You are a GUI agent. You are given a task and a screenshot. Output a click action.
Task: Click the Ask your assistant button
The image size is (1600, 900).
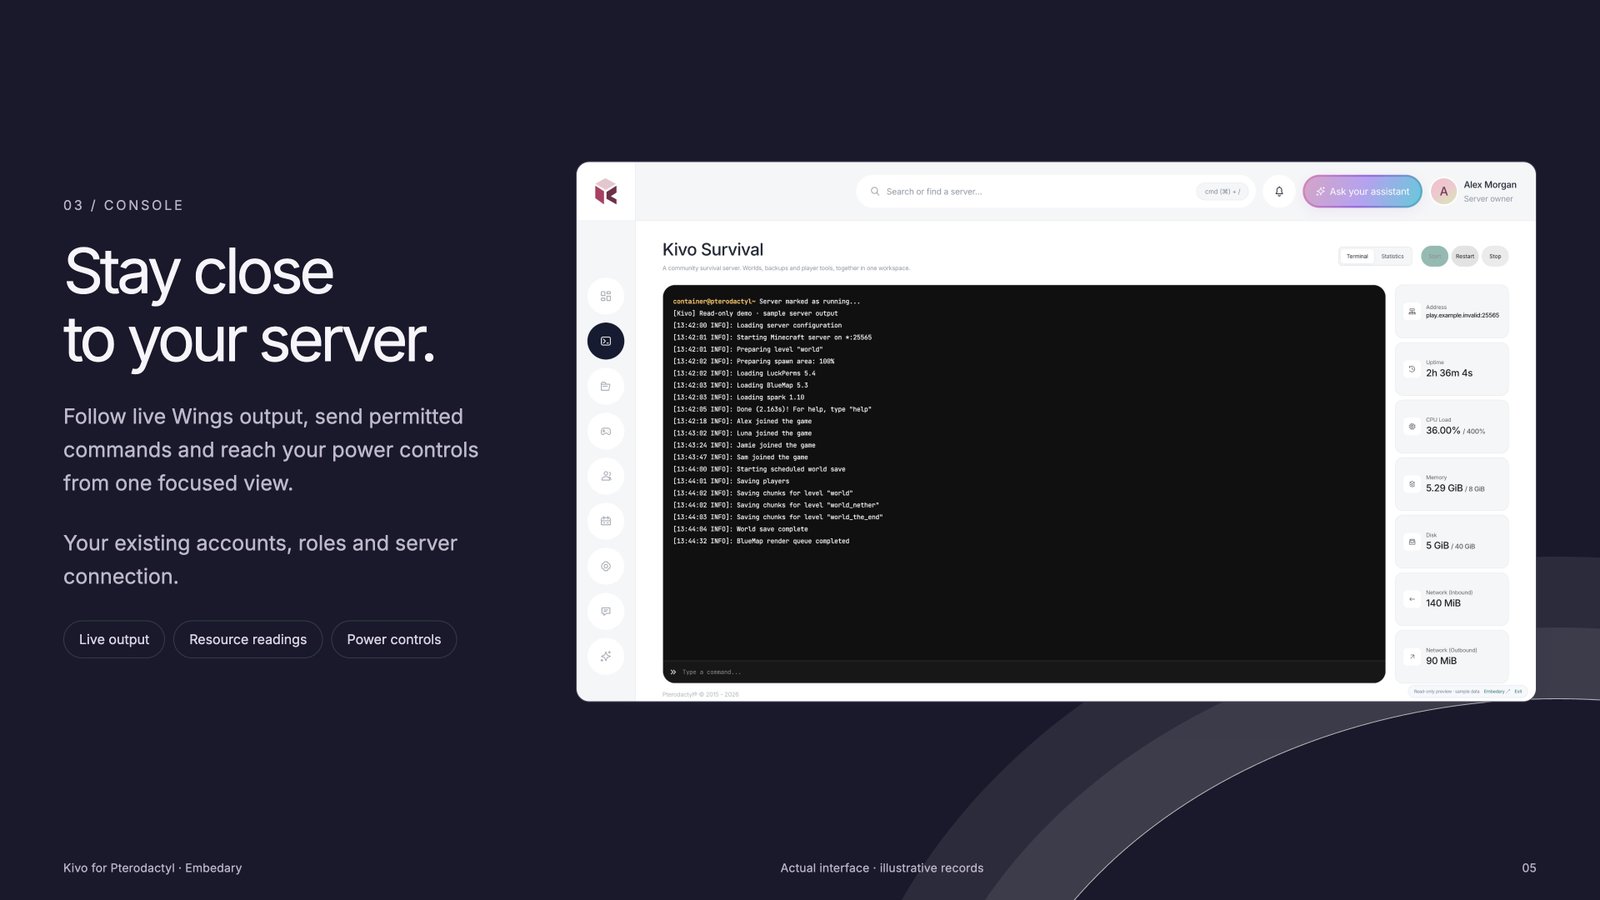tap(1362, 191)
